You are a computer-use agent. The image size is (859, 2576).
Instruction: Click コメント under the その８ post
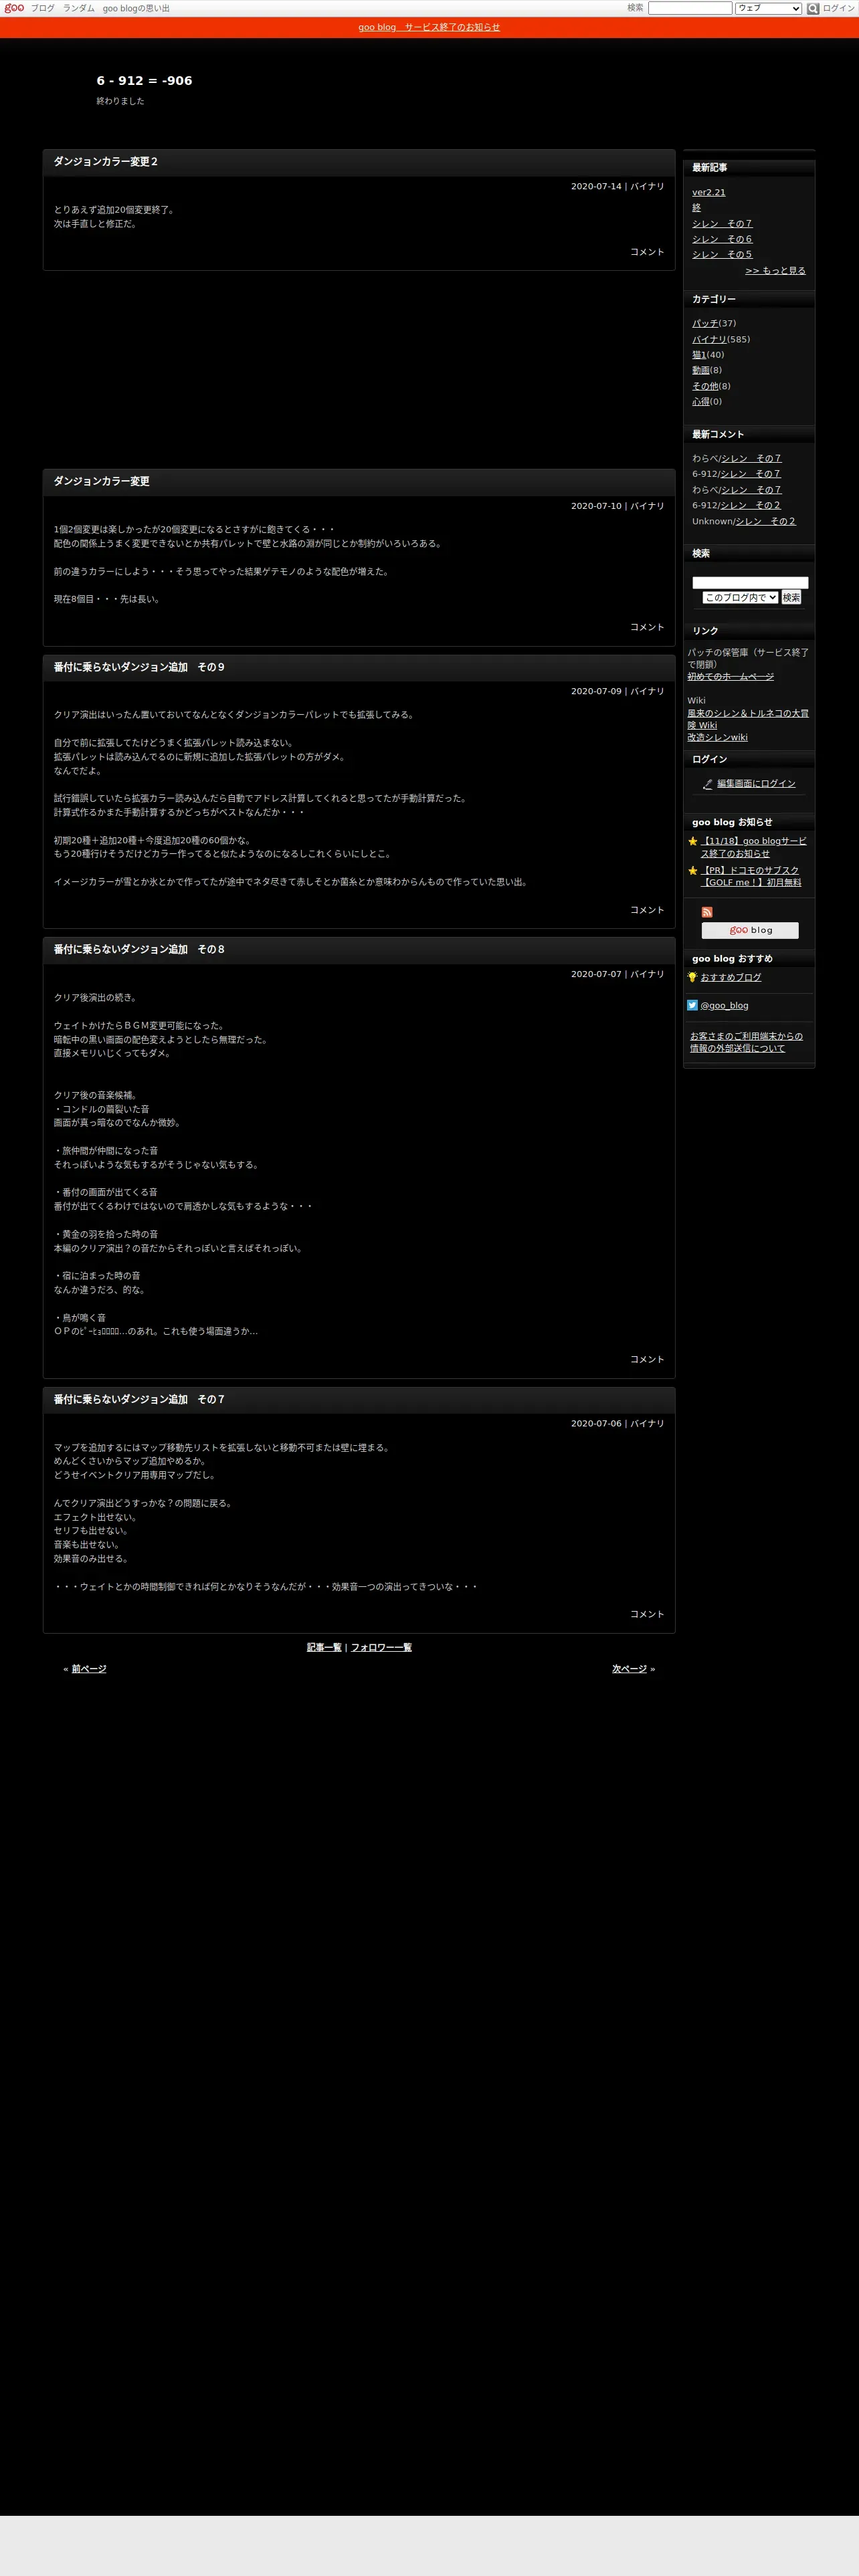click(x=647, y=1359)
